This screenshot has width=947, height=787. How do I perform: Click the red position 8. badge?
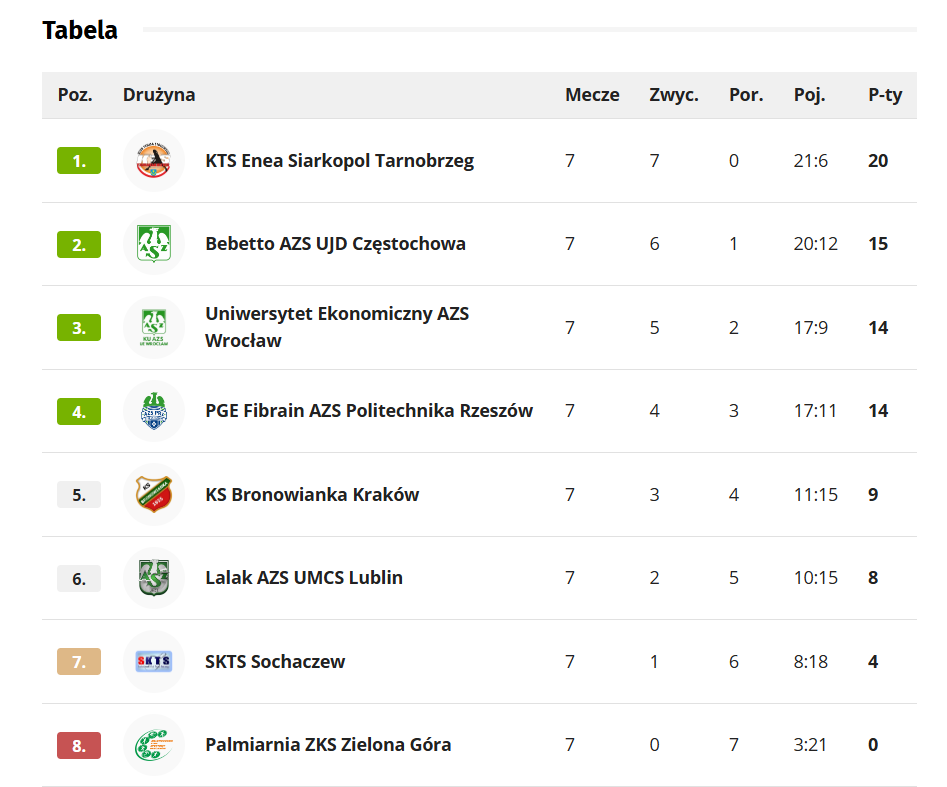pyautogui.click(x=79, y=745)
